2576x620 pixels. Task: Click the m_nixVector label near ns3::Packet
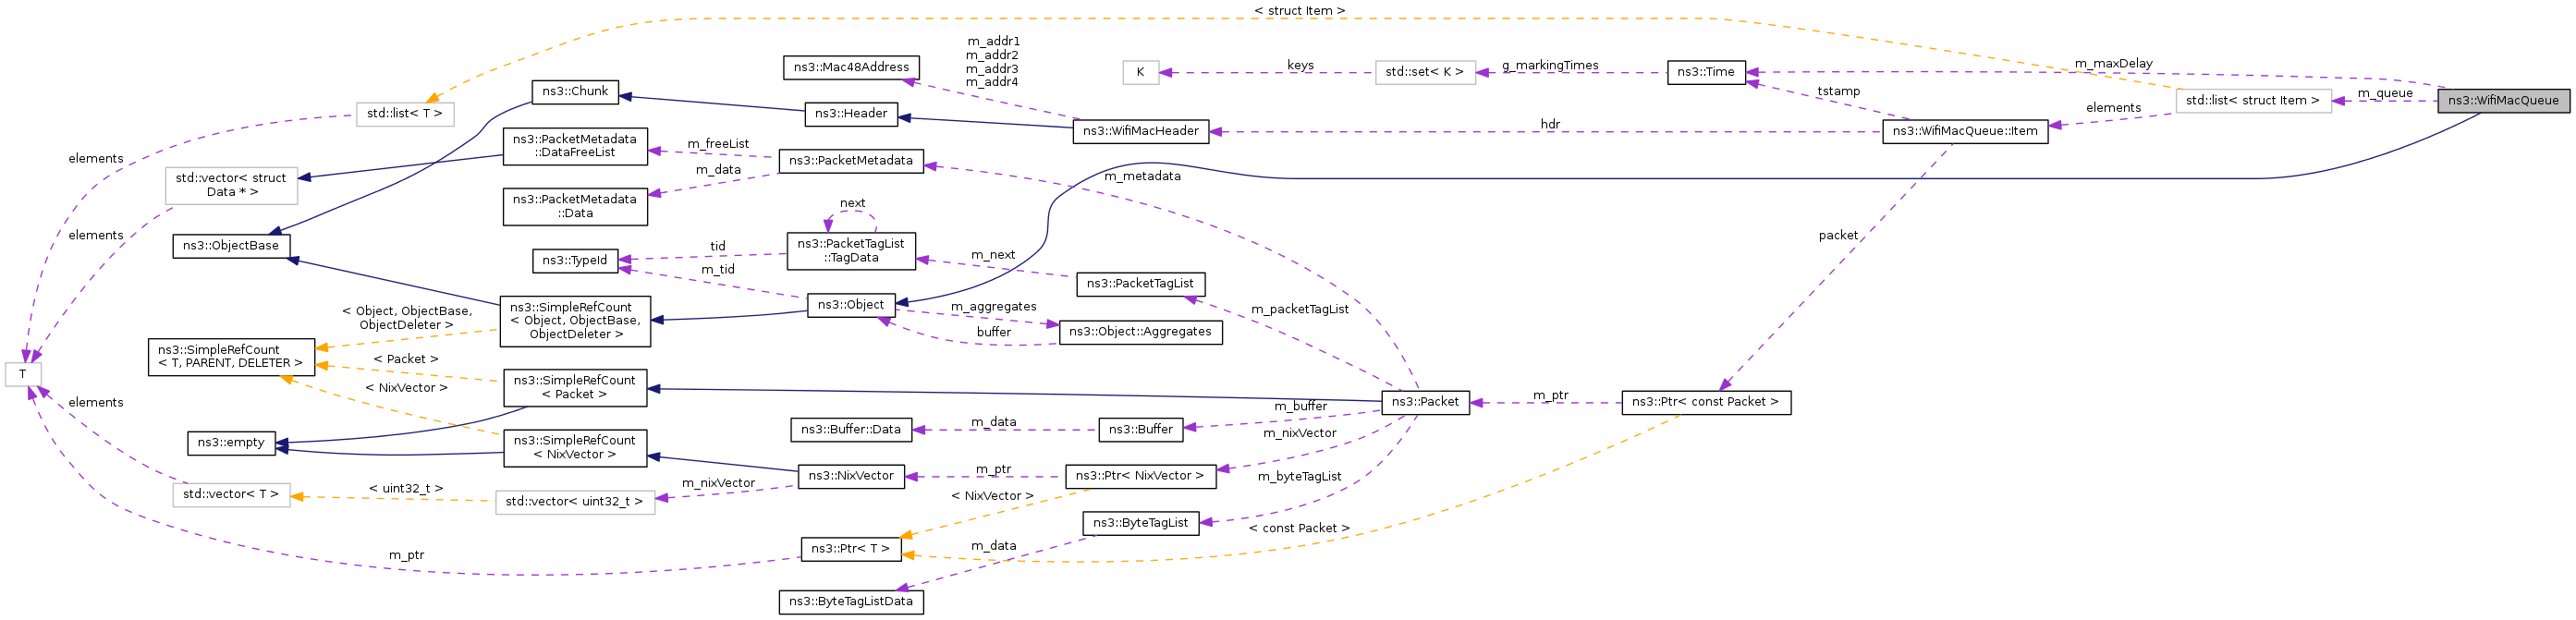(x=1300, y=434)
